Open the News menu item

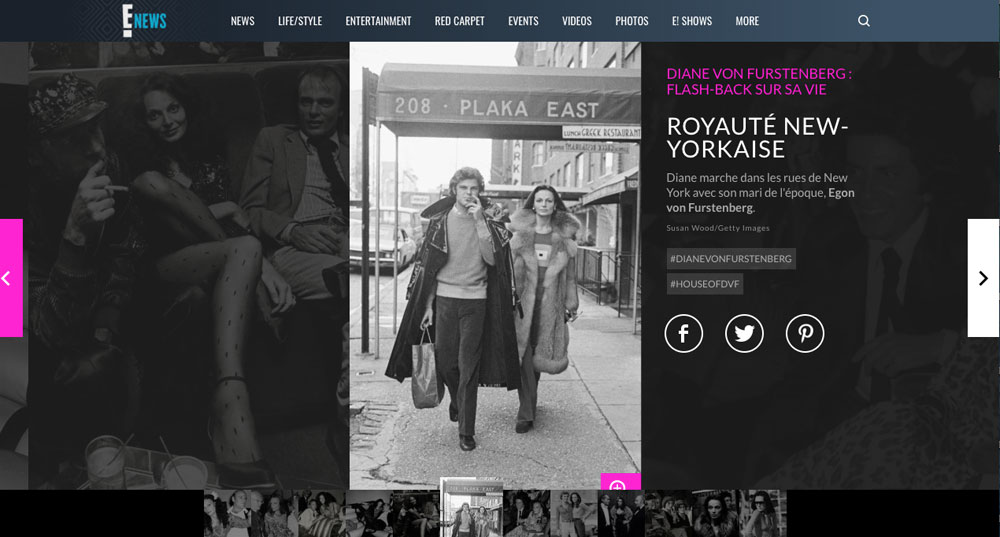[x=242, y=21]
